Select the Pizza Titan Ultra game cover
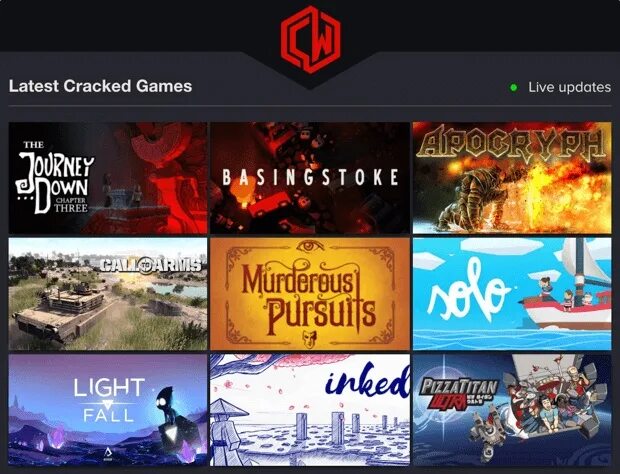620x474 pixels. (x=512, y=410)
